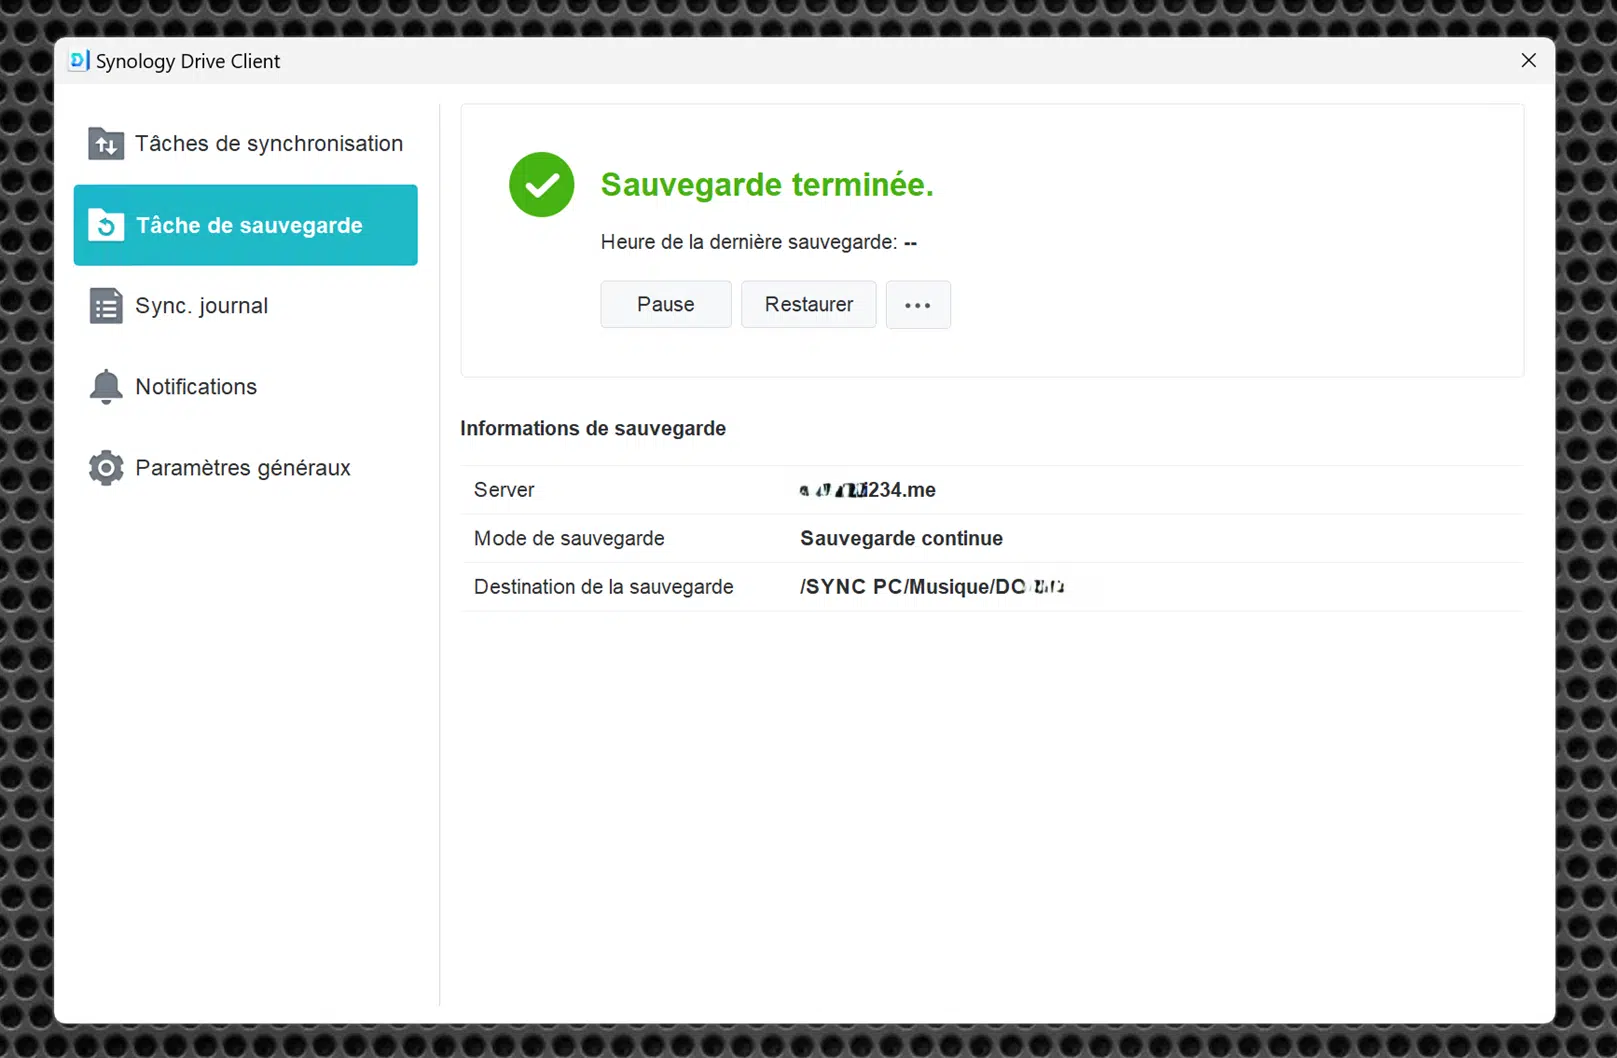Click the green checkmark status icon
The image size is (1617, 1058).
tap(542, 184)
